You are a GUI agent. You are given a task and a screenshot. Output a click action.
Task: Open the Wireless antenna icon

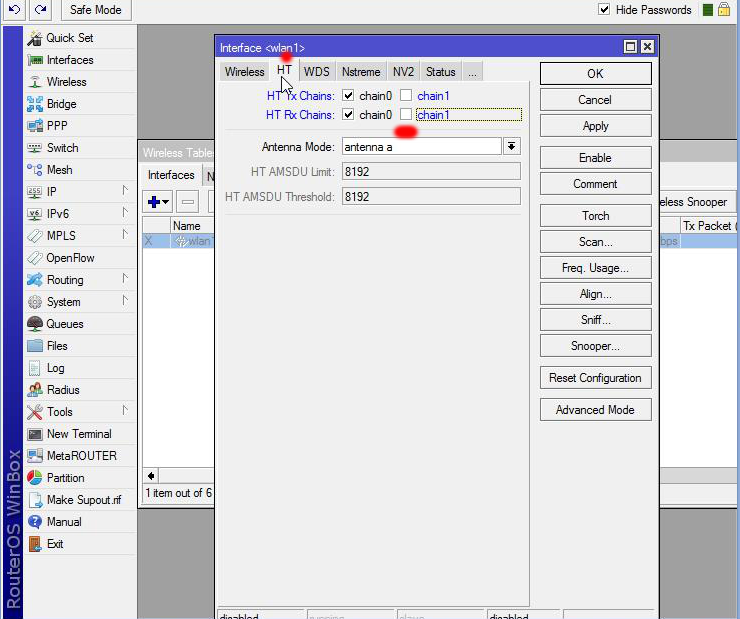(35, 82)
